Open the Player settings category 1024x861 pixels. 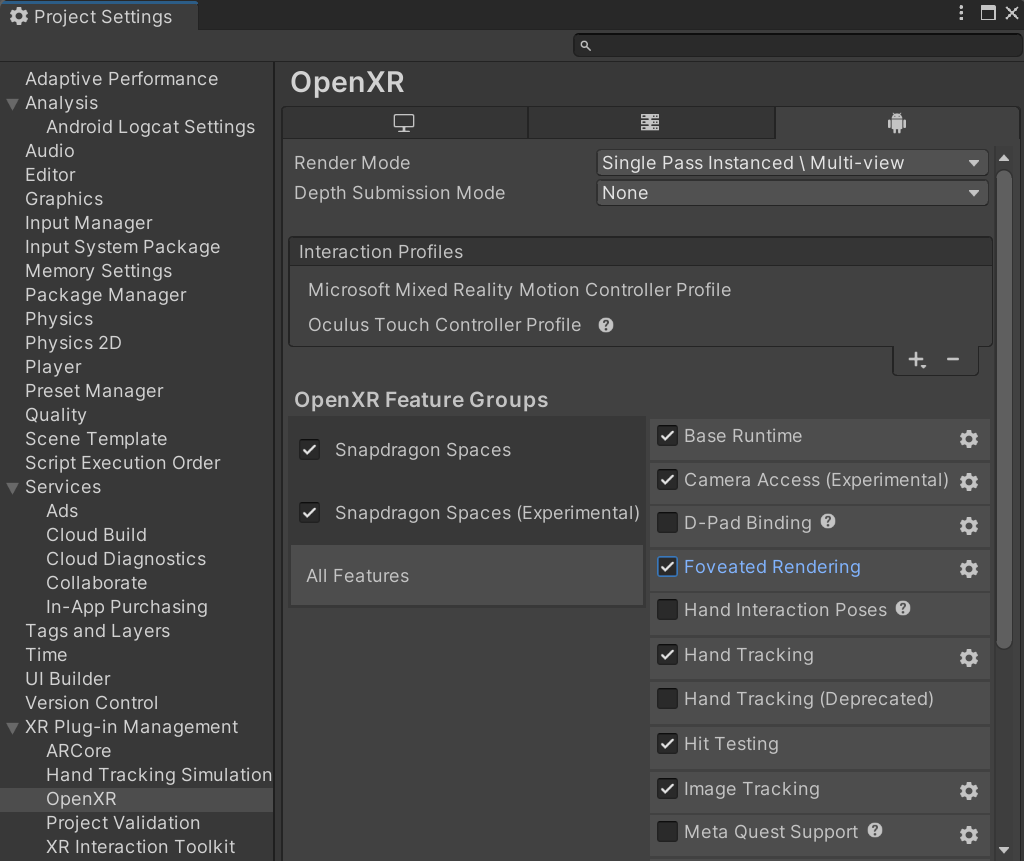pos(54,367)
